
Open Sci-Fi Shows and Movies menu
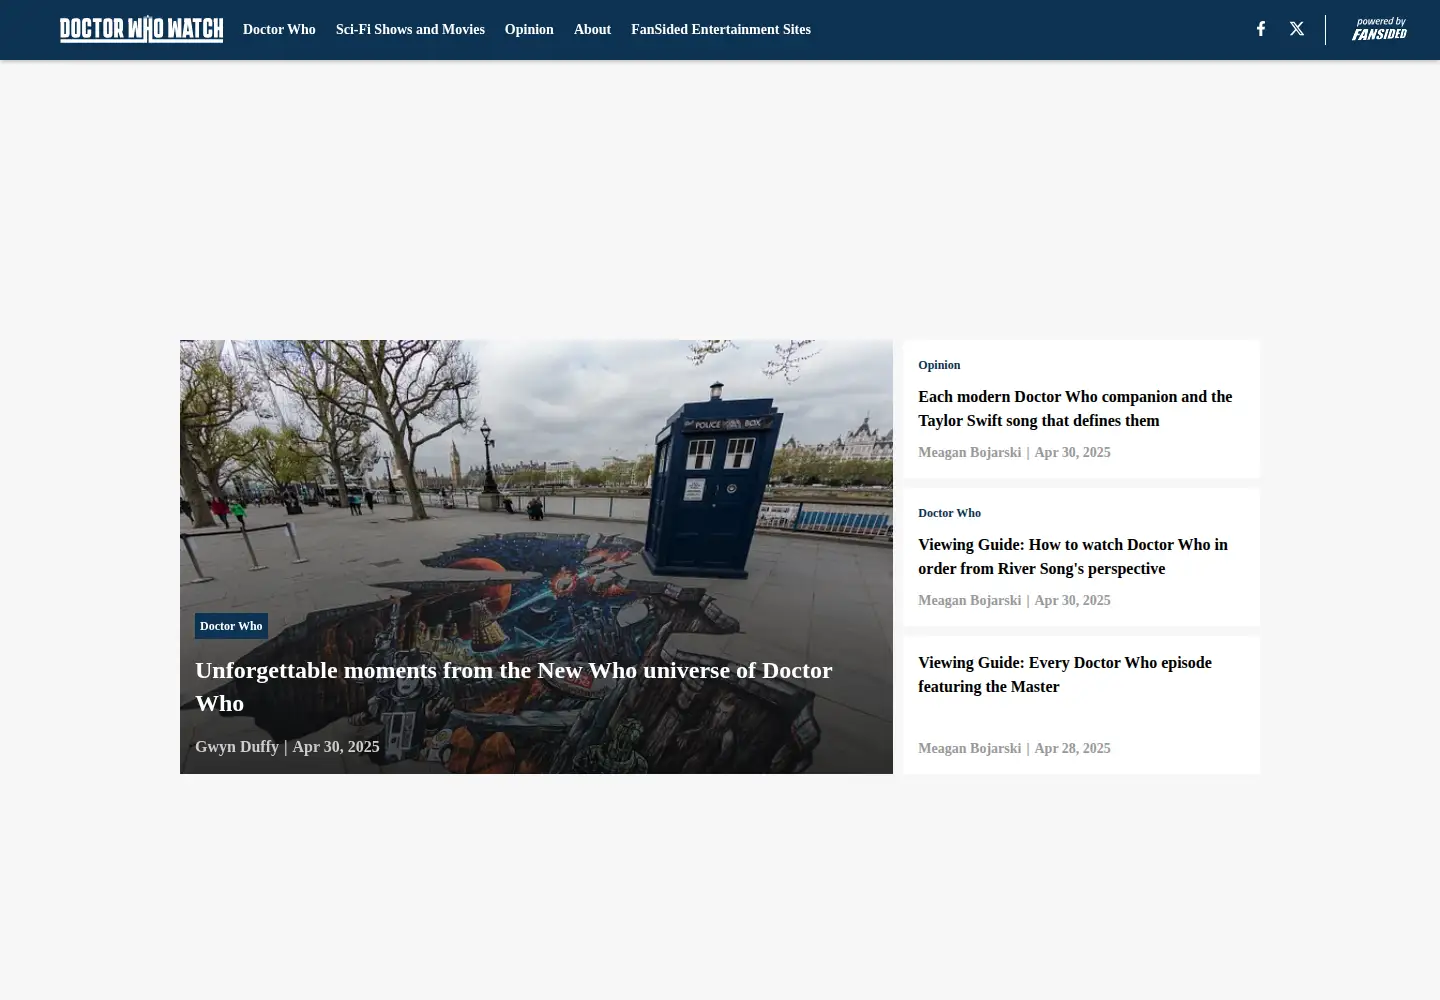click(x=410, y=30)
